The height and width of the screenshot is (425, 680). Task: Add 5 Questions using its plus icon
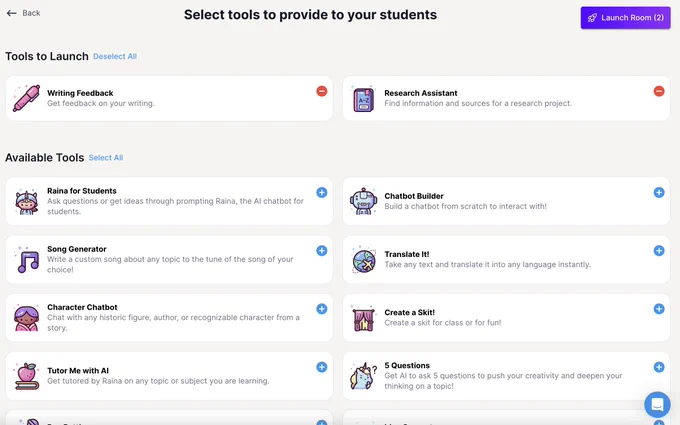(x=659, y=367)
